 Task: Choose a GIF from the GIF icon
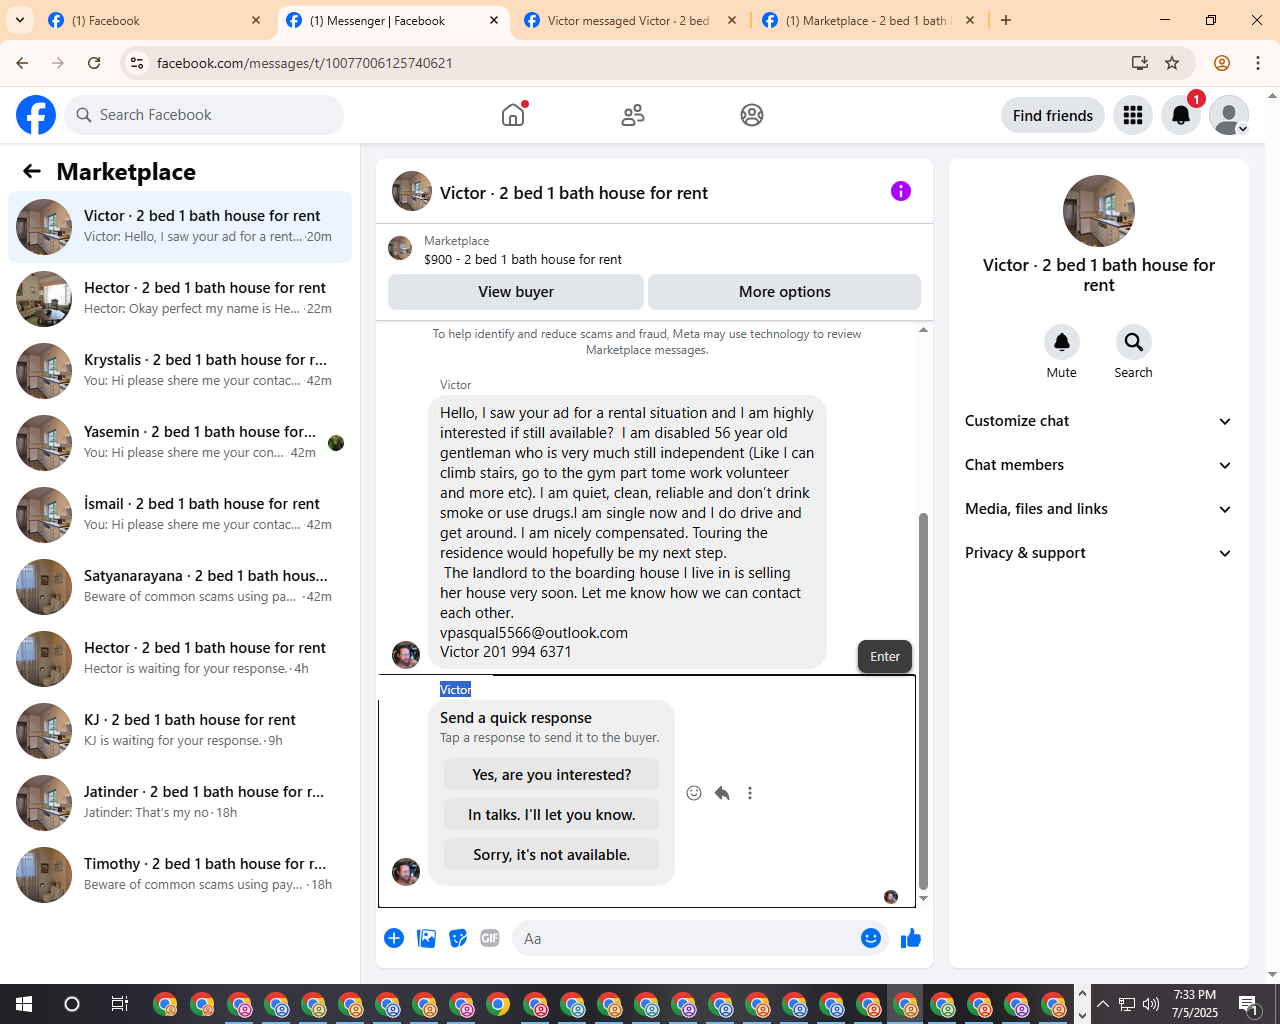click(490, 938)
